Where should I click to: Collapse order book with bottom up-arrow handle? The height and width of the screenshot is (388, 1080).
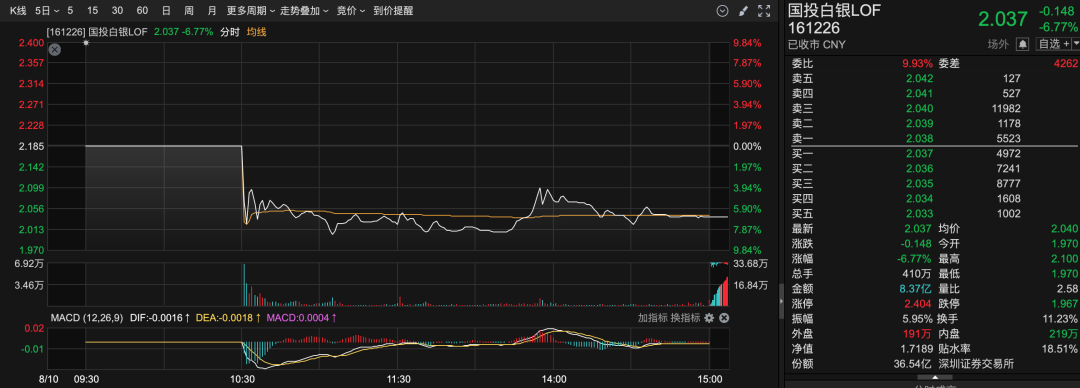point(935,377)
